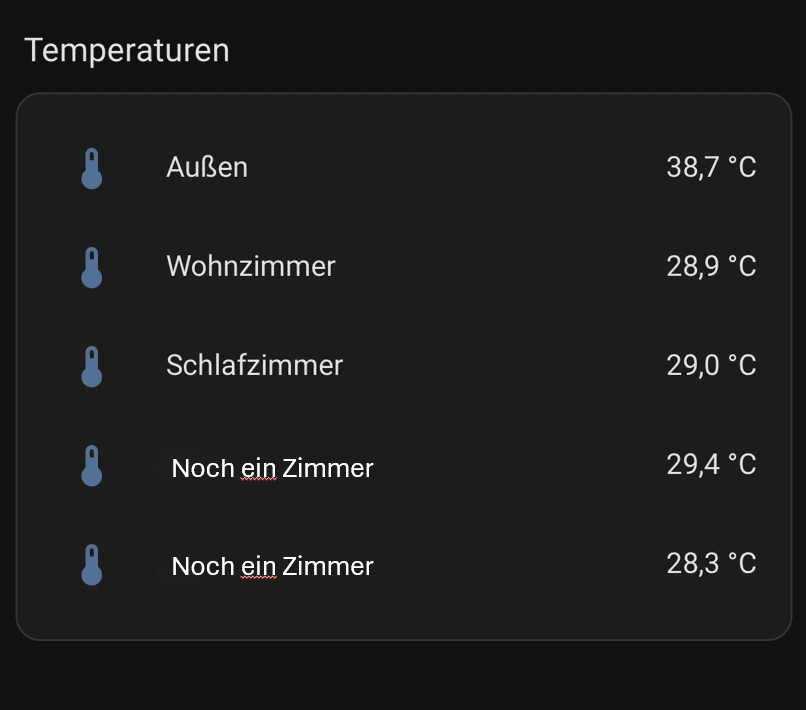
Task: Select the 28,3 °C temperature reading
Action: pos(711,563)
